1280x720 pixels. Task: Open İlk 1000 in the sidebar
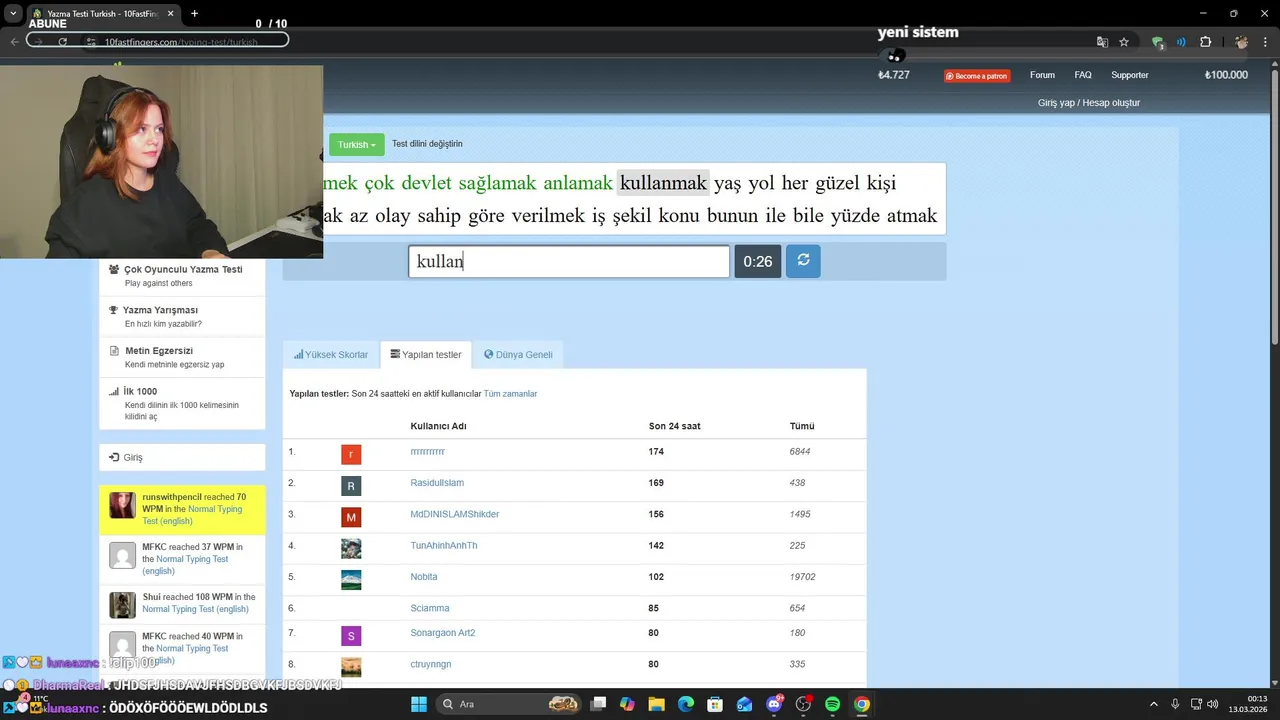pyautogui.click(x=182, y=403)
